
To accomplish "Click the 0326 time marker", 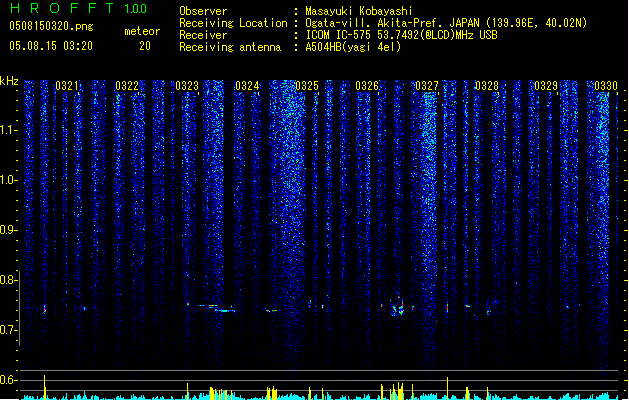I will [x=367, y=86].
